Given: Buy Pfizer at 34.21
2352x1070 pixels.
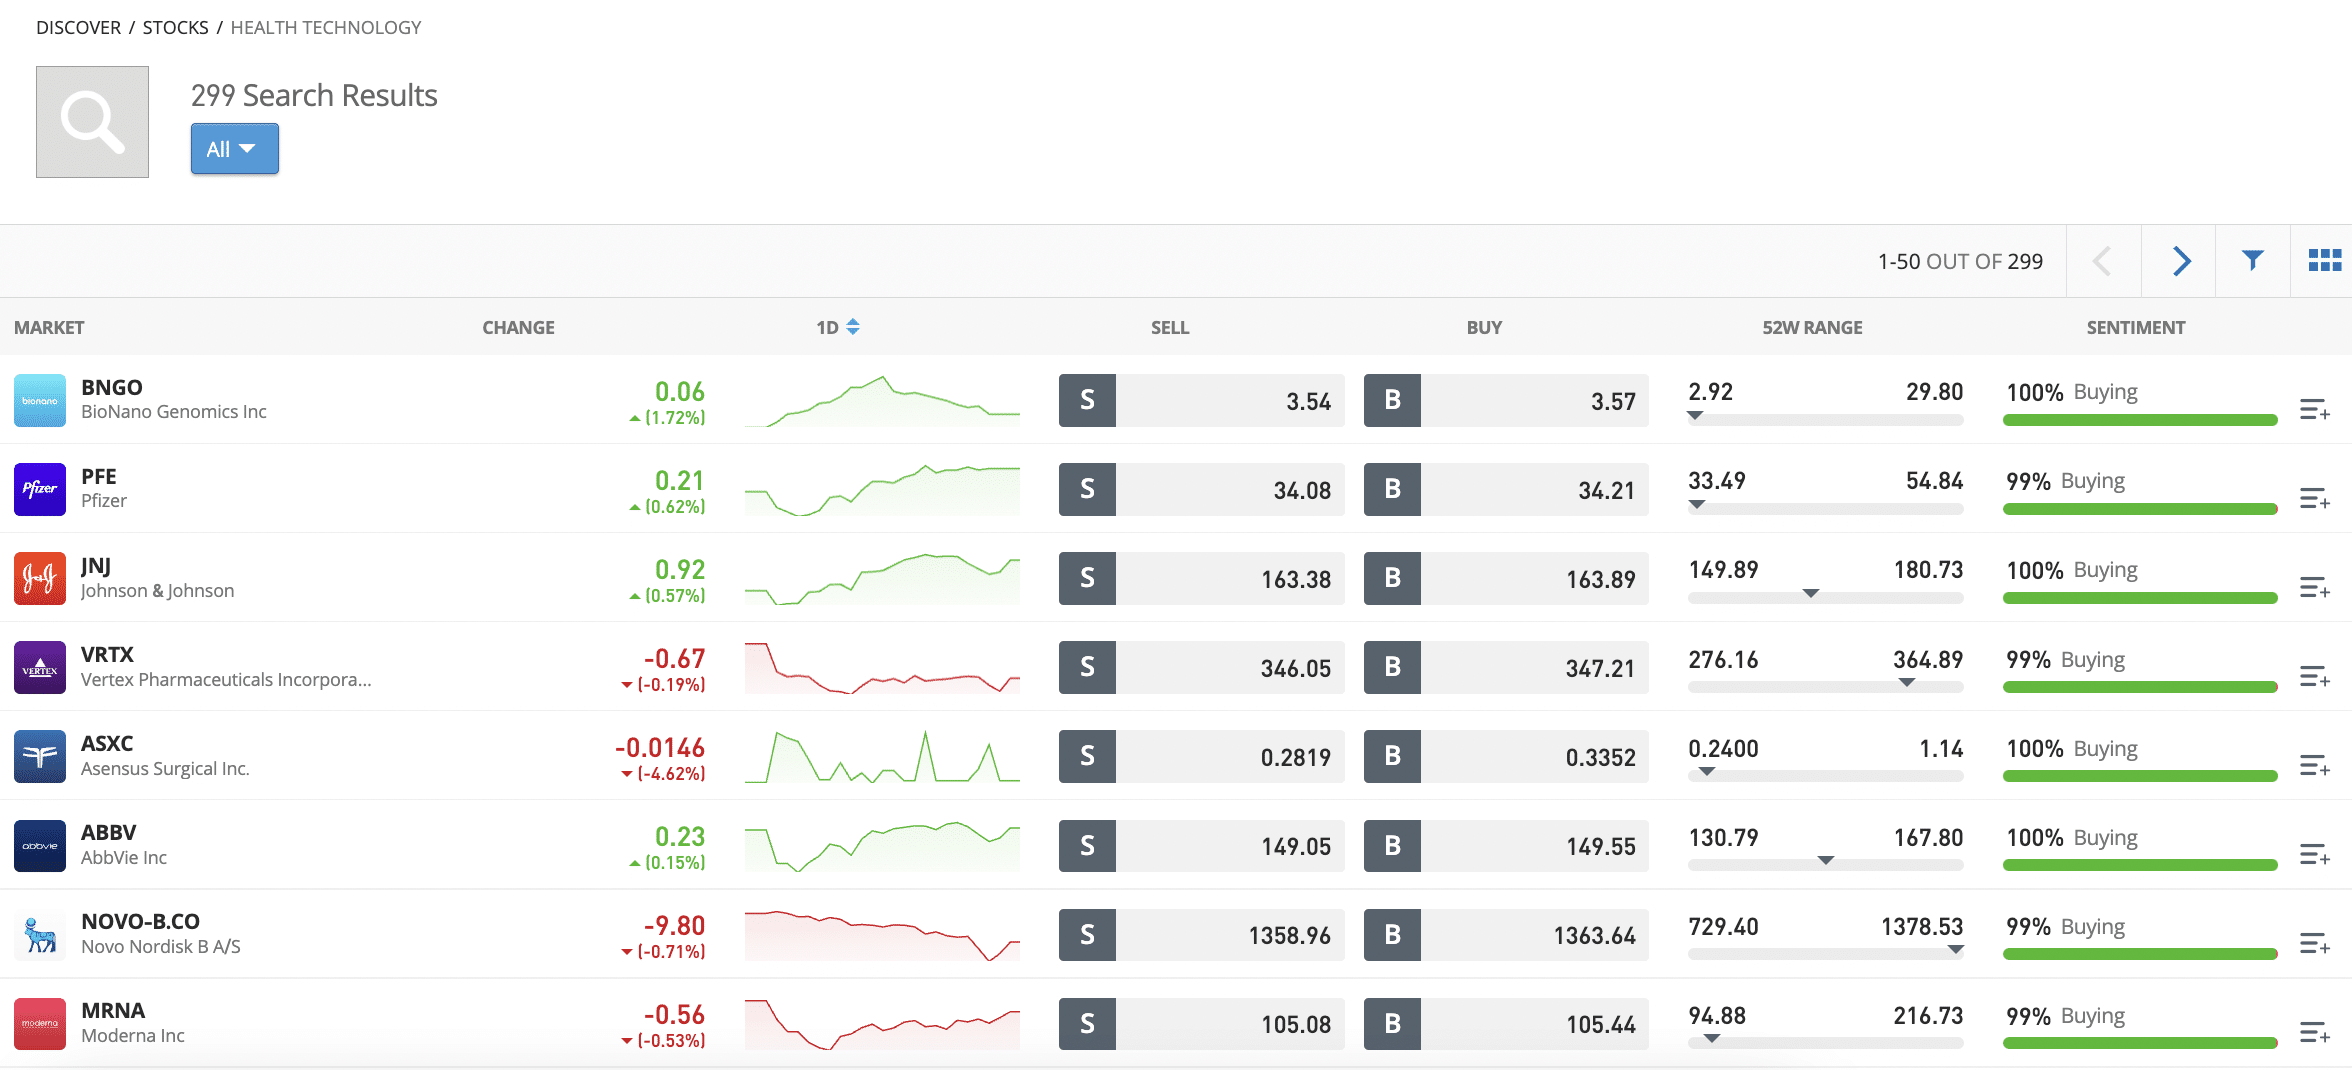Looking at the screenshot, I should (x=1506, y=489).
